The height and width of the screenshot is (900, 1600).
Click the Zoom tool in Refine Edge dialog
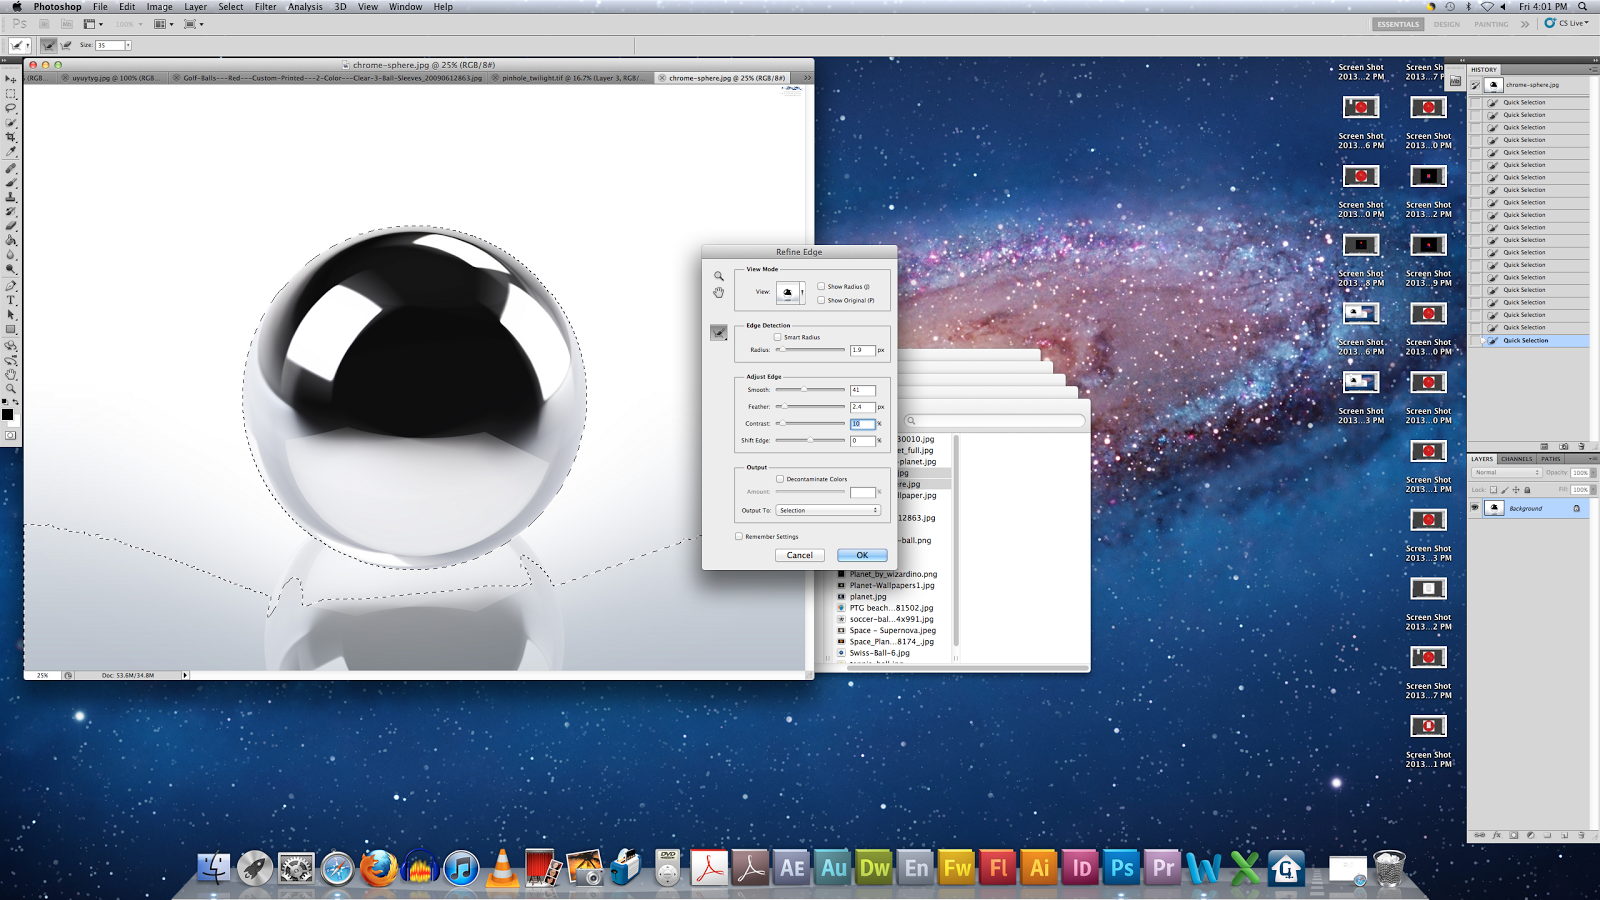pos(718,276)
